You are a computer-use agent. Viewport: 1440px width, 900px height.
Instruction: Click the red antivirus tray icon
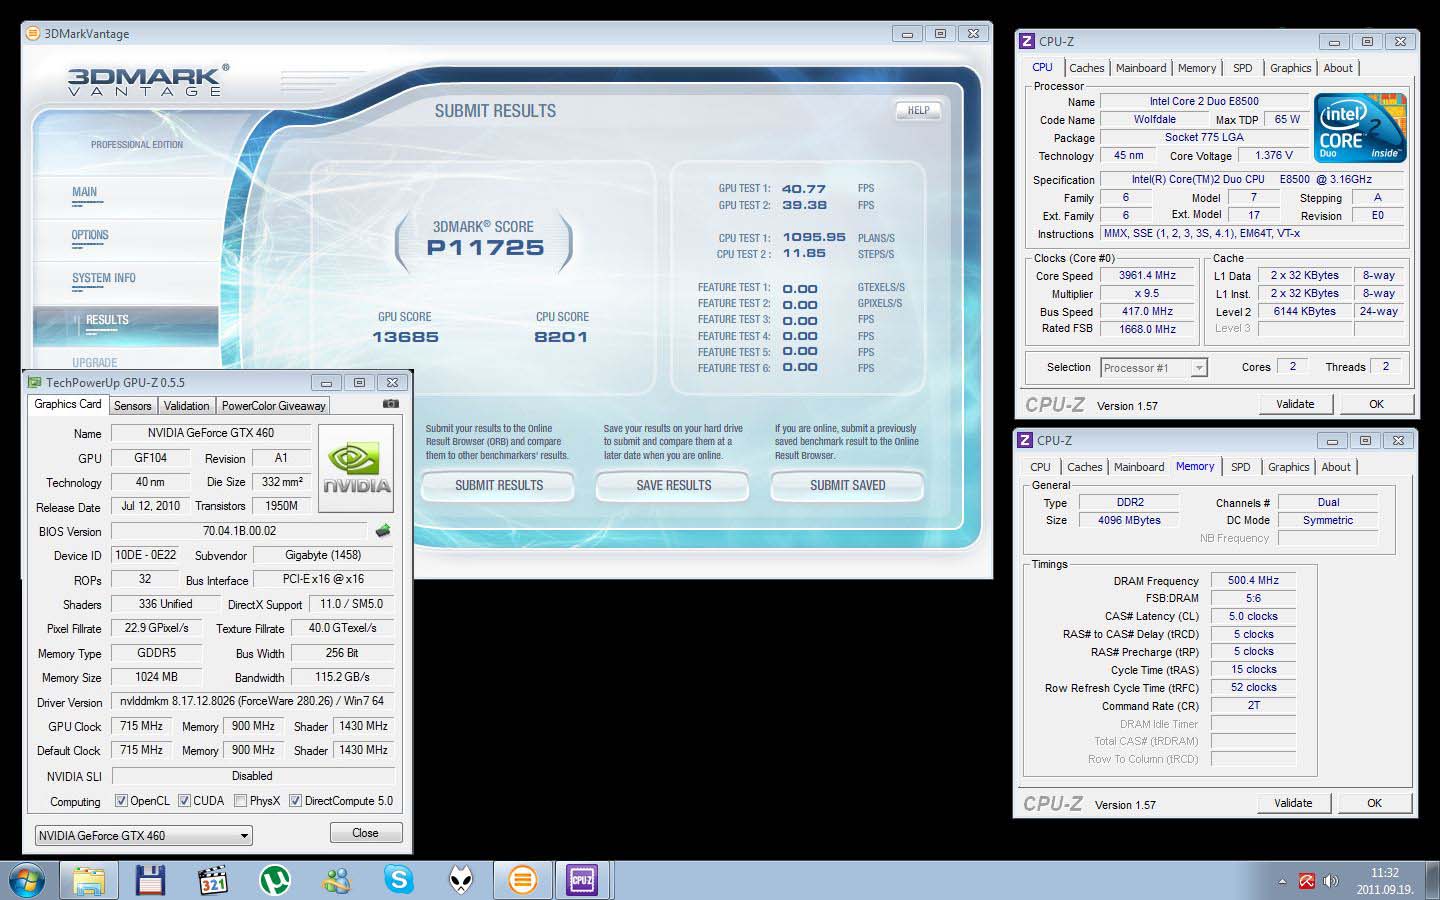(x=1306, y=881)
